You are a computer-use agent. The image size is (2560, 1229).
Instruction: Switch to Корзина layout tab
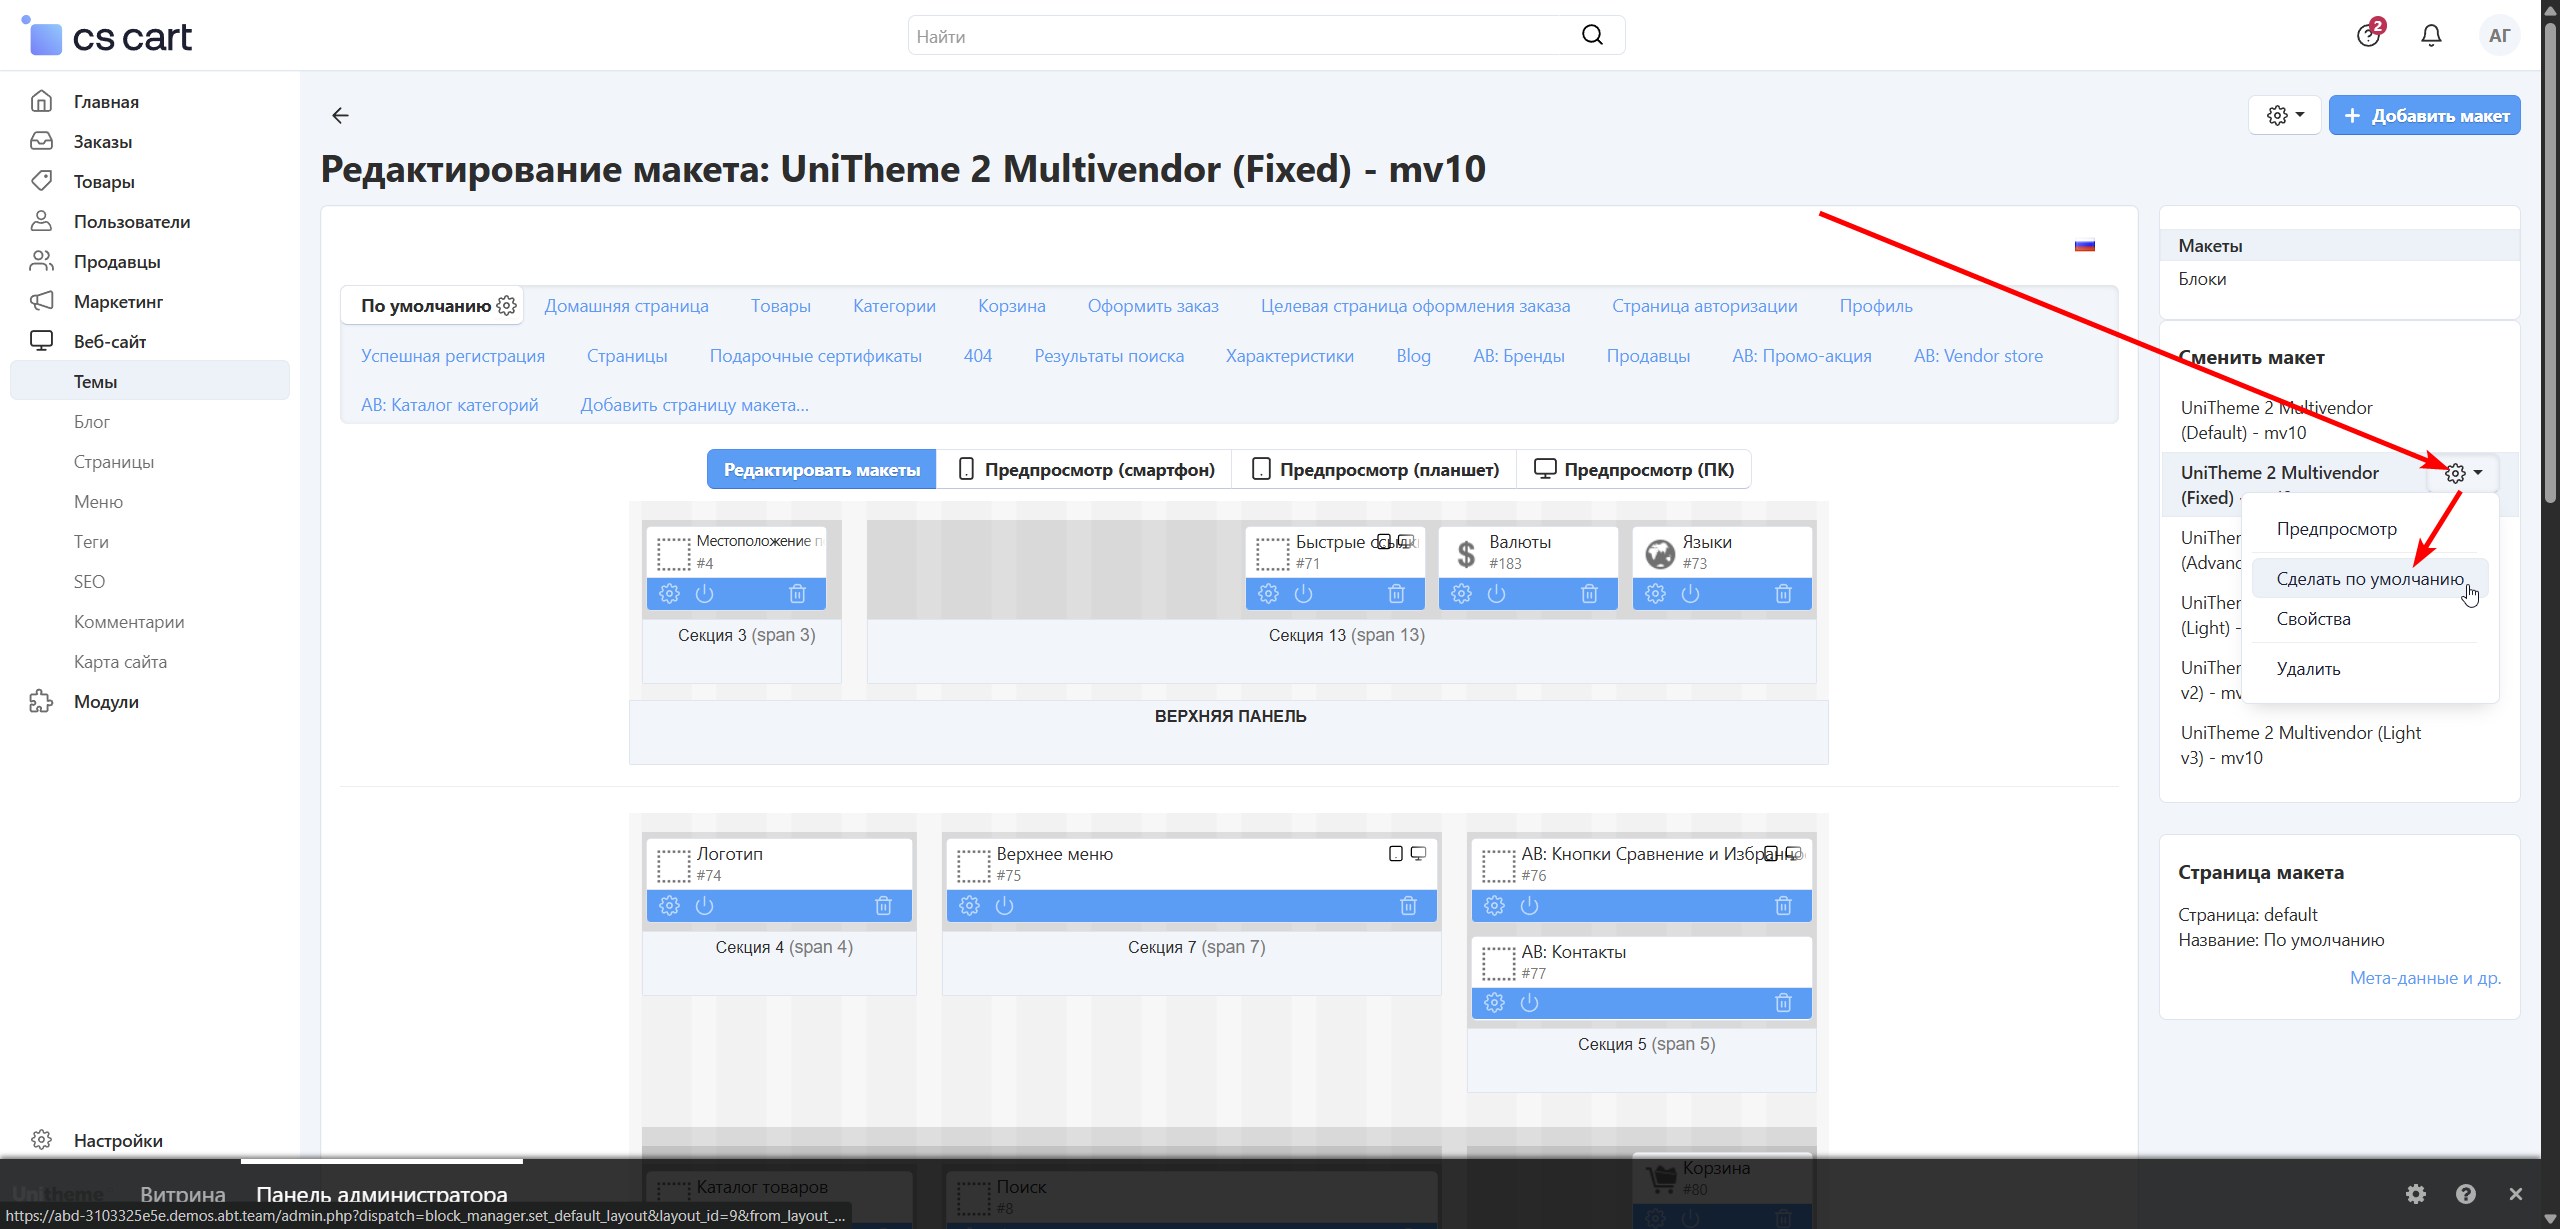point(1012,306)
